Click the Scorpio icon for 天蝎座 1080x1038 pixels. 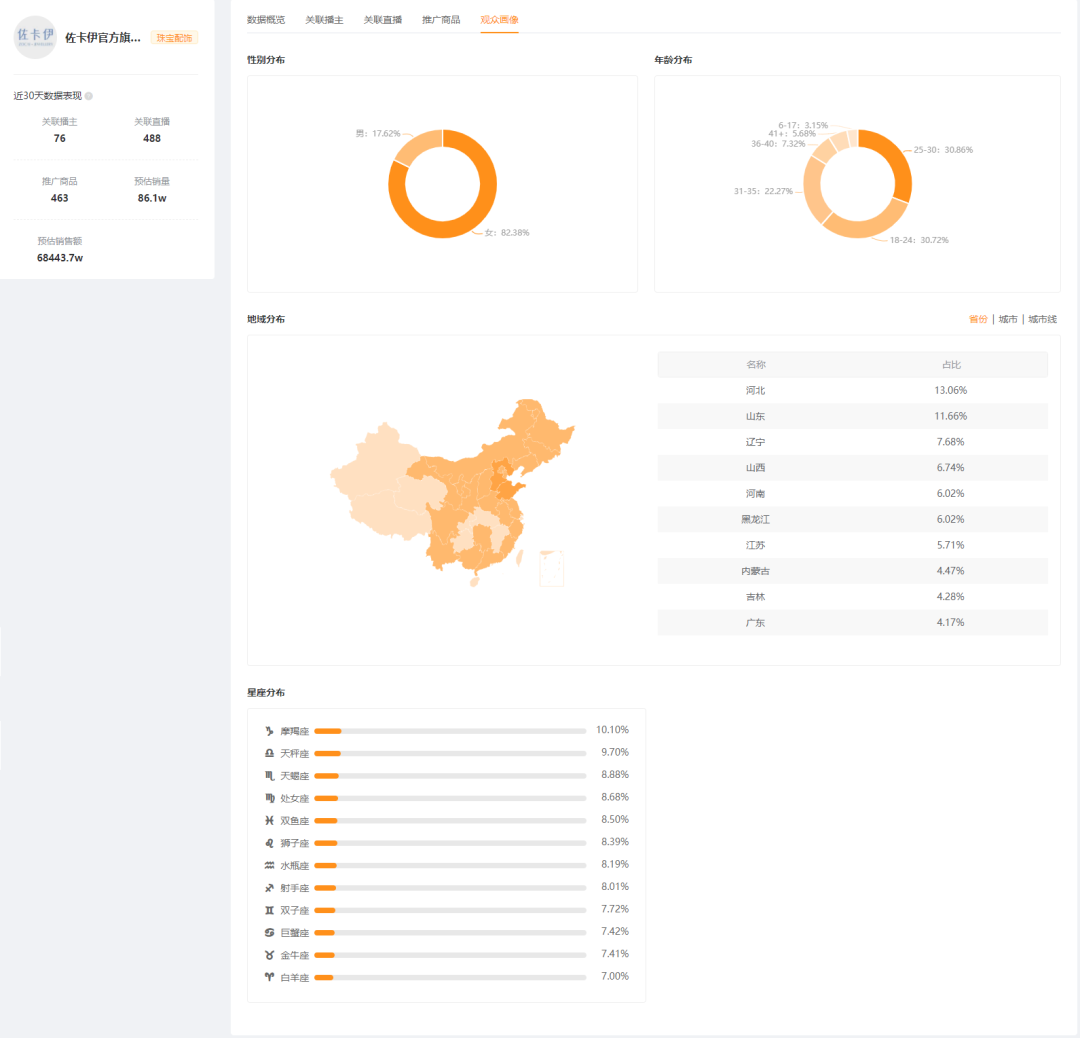click(x=269, y=776)
